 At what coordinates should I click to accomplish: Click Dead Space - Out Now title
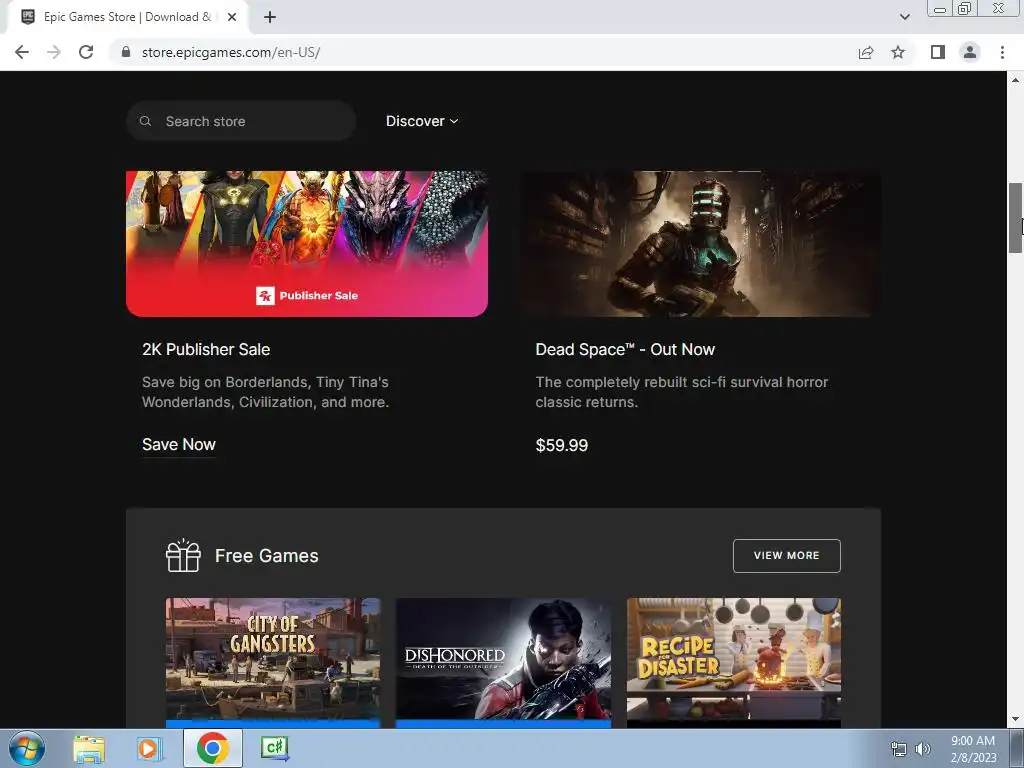[625, 349]
